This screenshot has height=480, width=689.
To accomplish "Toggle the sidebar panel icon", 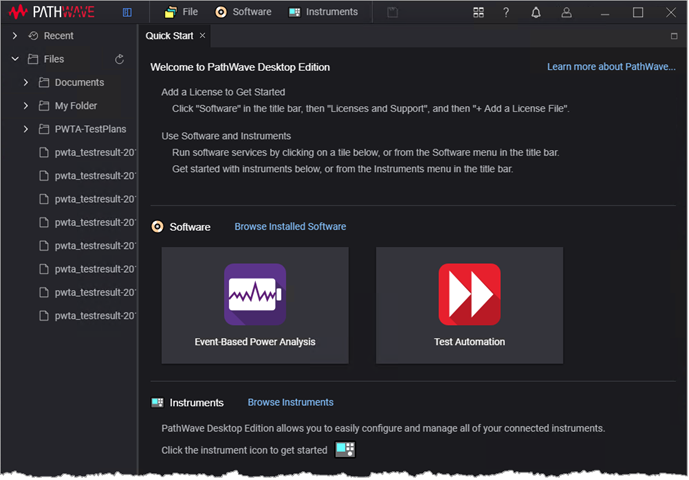I will point(127,12).
